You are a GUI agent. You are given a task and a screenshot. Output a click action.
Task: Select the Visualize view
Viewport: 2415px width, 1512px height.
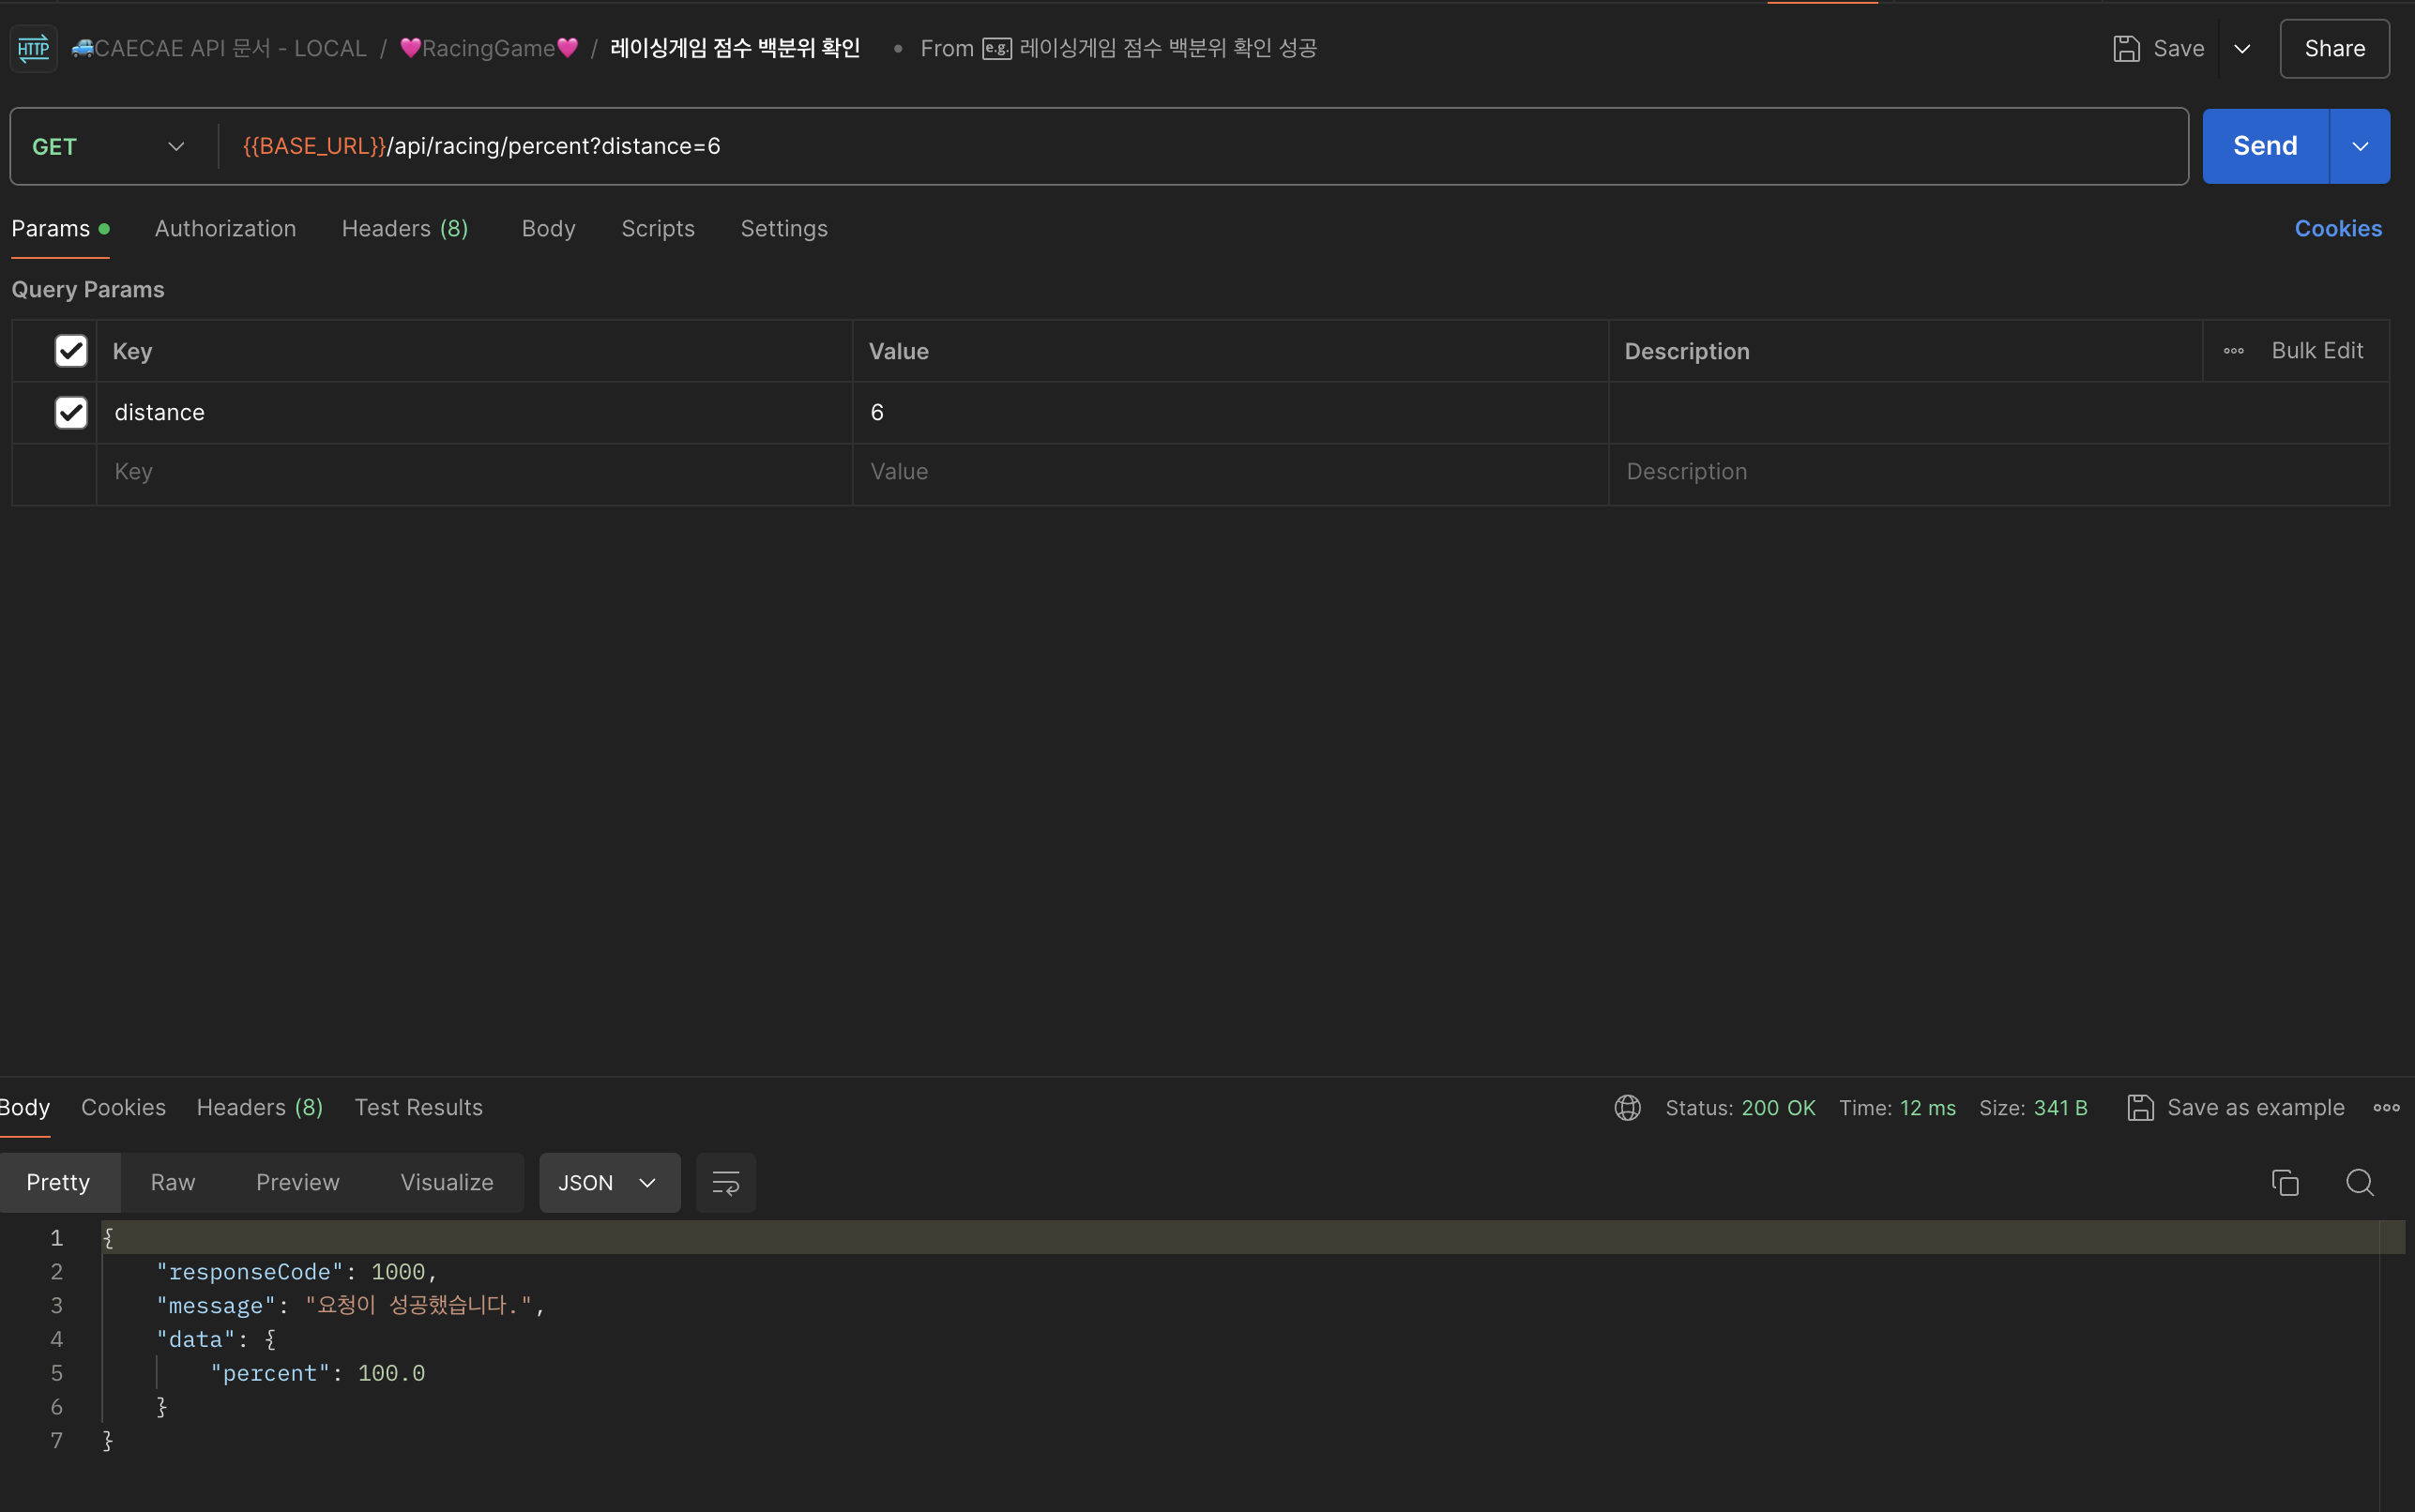click(446, 1182)
